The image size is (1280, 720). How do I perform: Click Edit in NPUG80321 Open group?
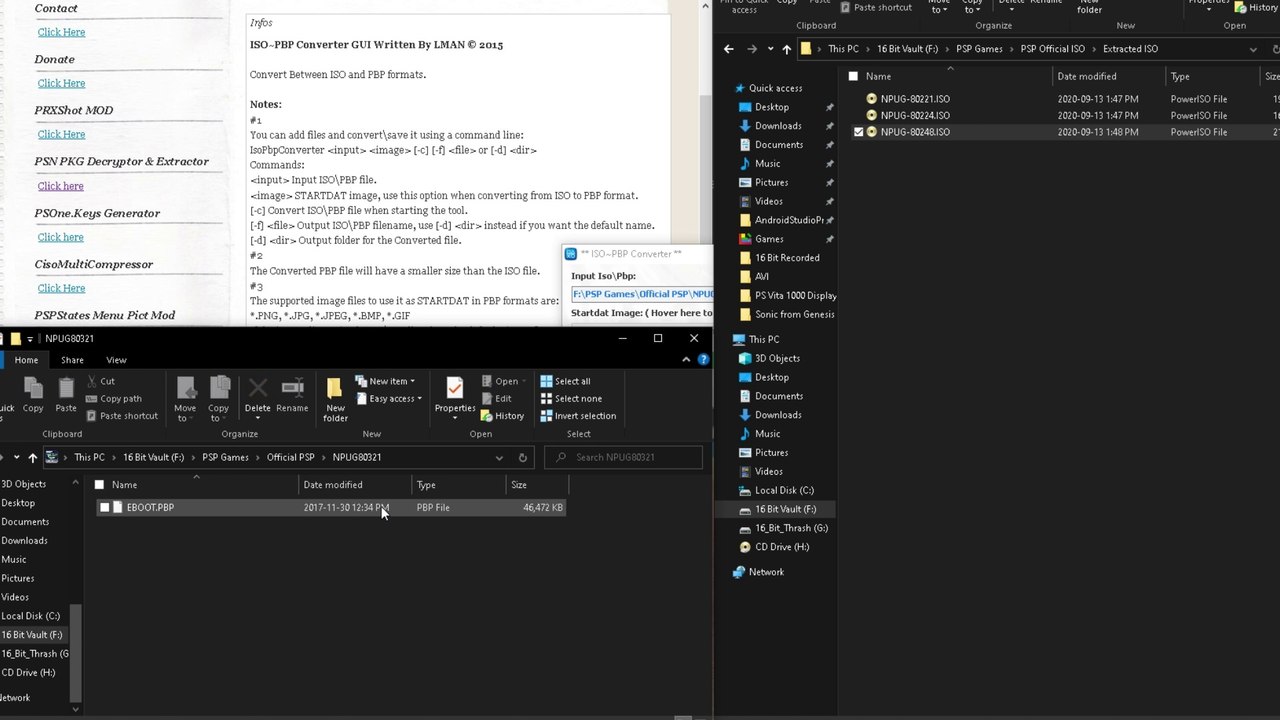pyautogui.click(x=496, y=398)
